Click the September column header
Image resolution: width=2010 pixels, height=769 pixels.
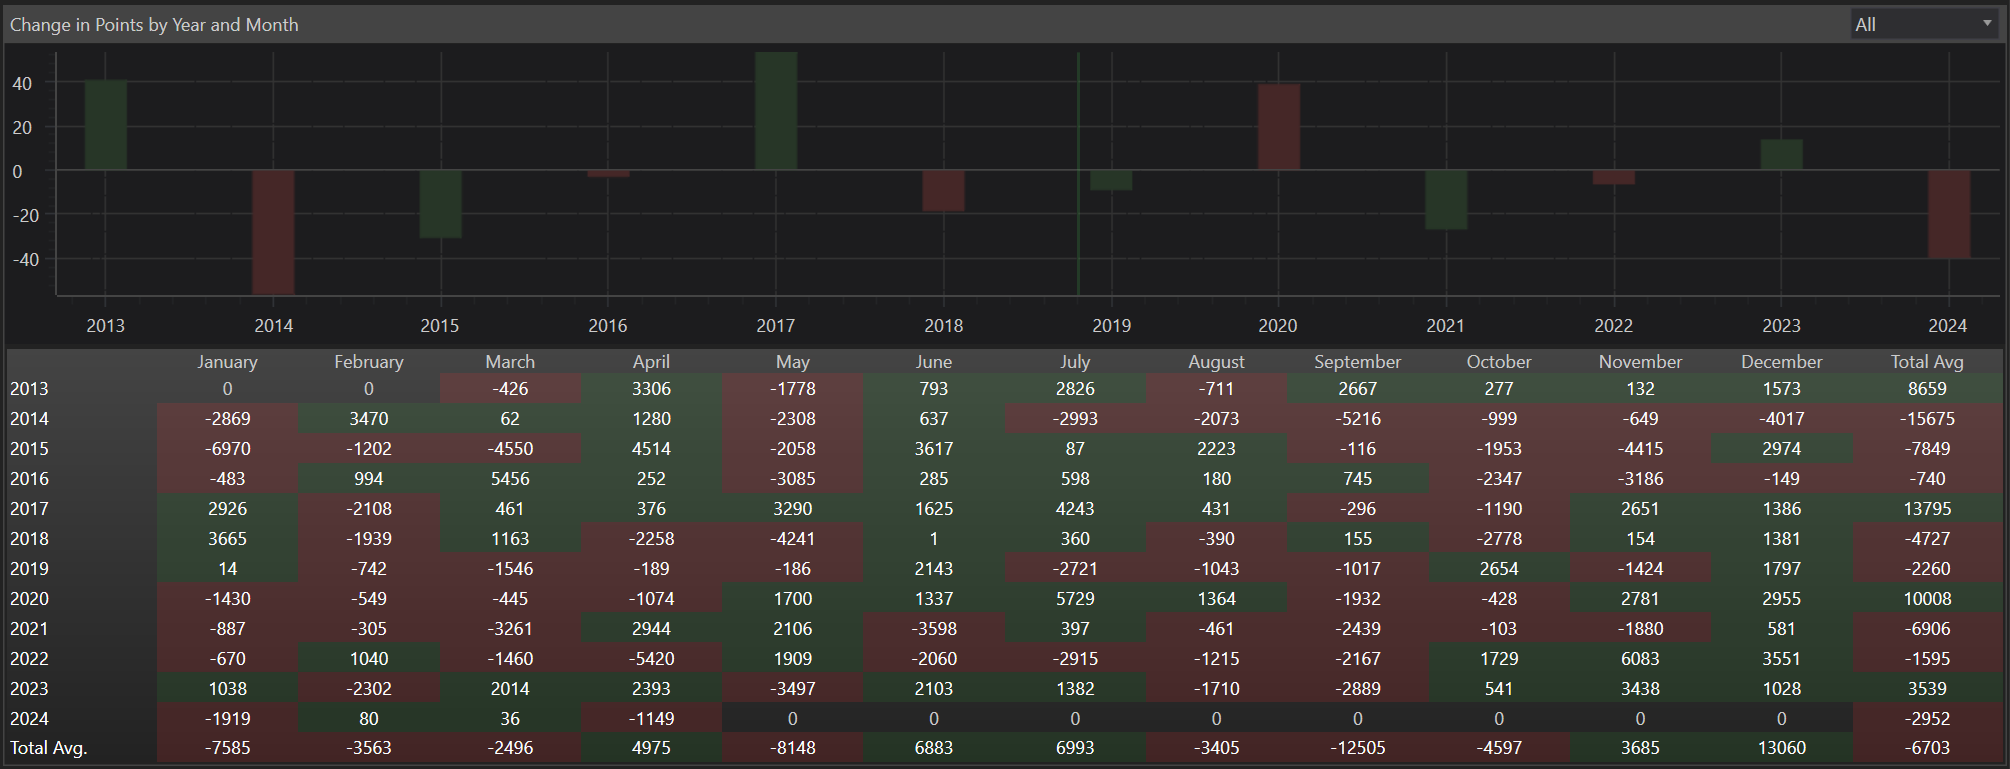[x=1357, y=362]
